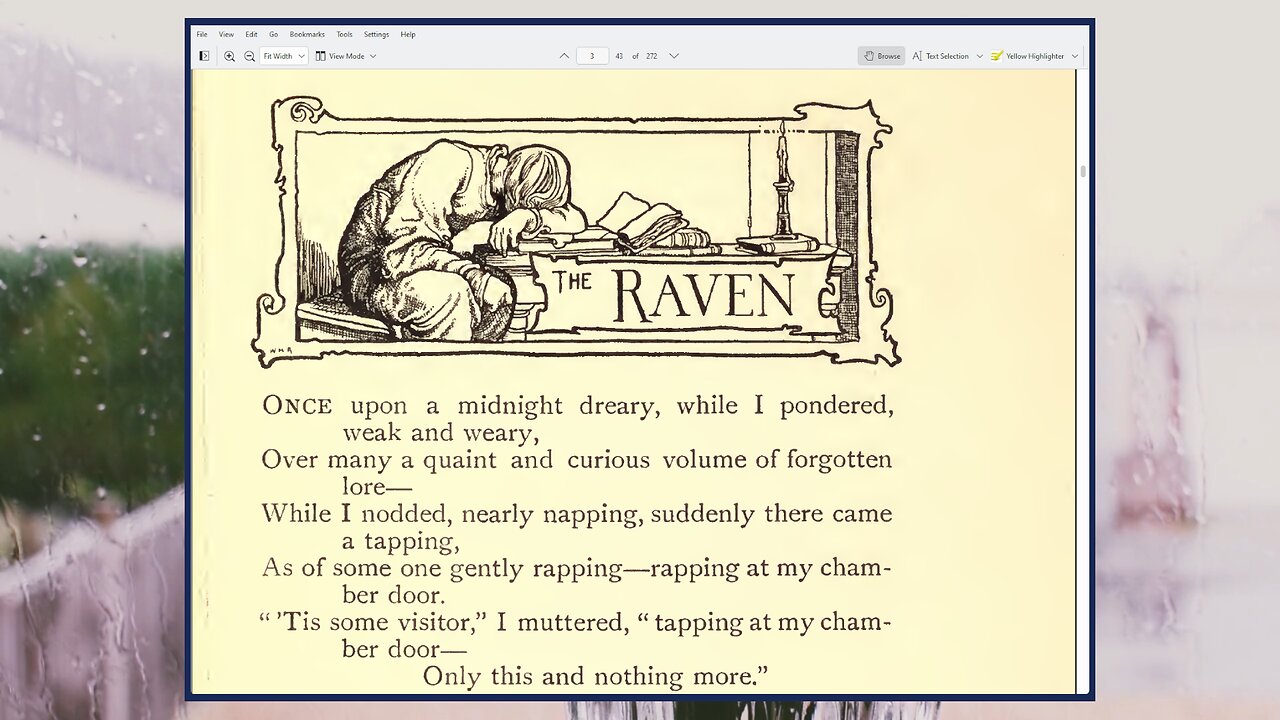This screenshot has width=1280, height=720.
Task: Open the Bookmarks menu
Action: (x=307, y=34)
